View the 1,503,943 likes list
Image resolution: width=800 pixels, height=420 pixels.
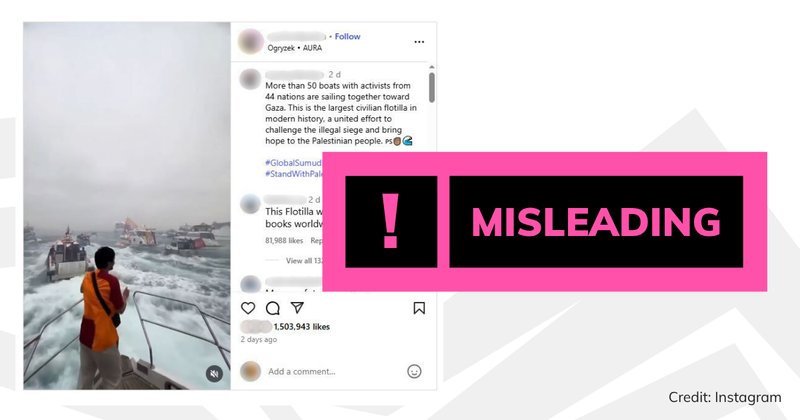click(302, 327)
